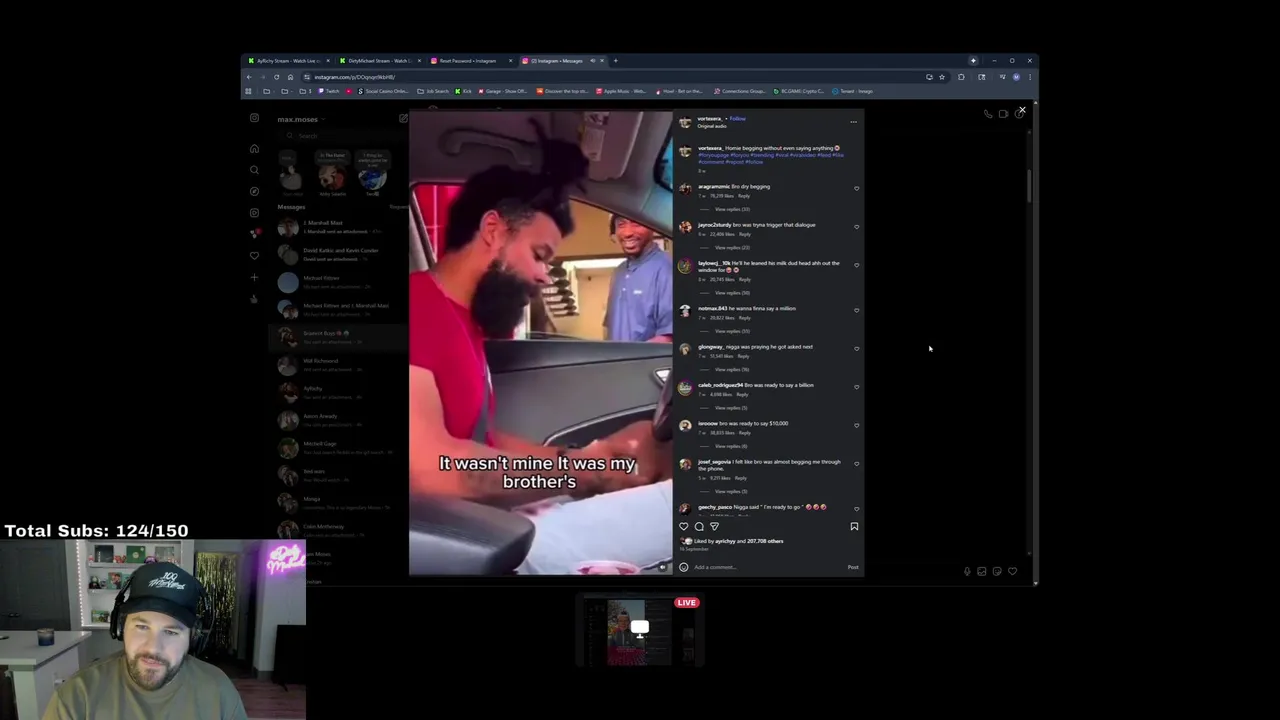
Task: Like the post with the heart icon
Action: [x=684, y=527]
